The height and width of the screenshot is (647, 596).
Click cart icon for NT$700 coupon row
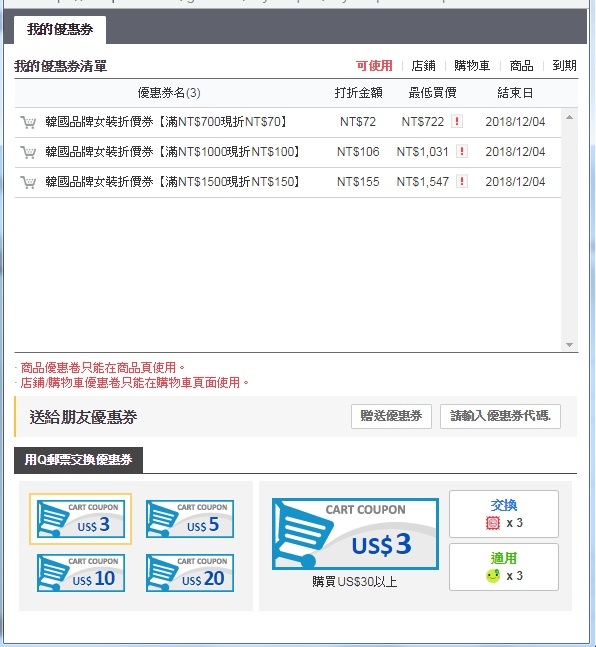tap(28, 122)
